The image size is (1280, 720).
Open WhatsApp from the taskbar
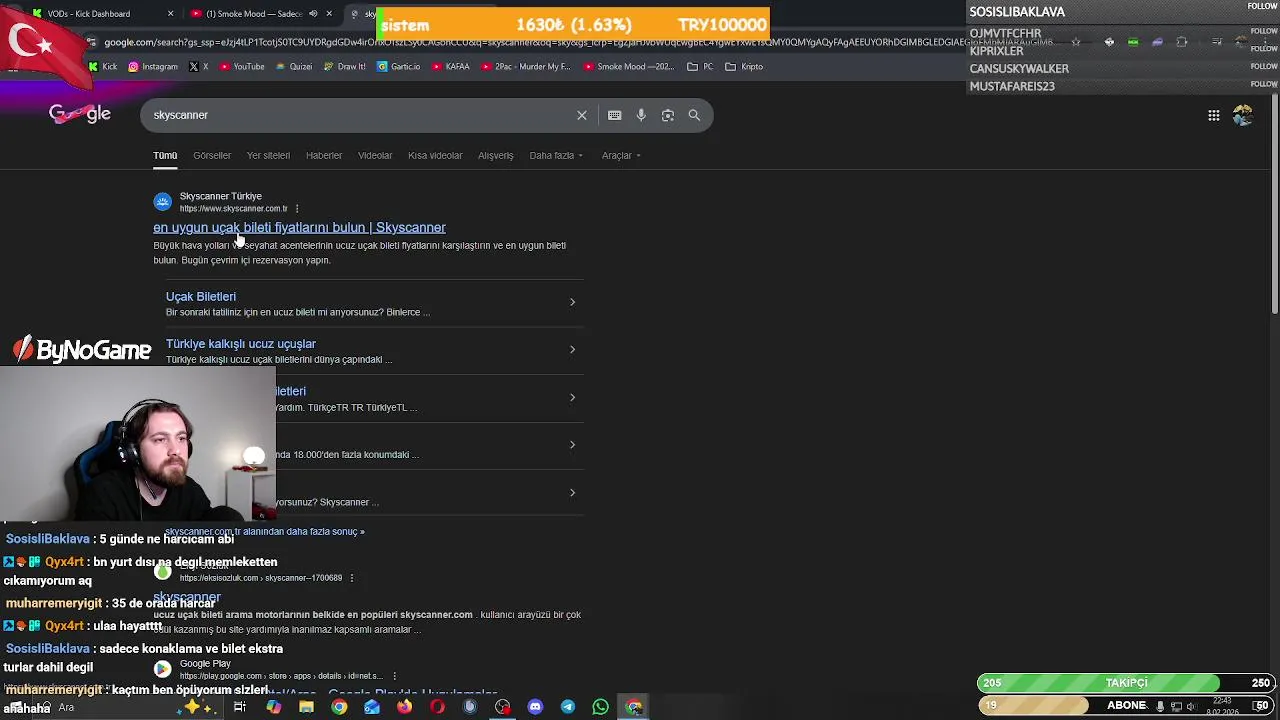tap(600, 707)
